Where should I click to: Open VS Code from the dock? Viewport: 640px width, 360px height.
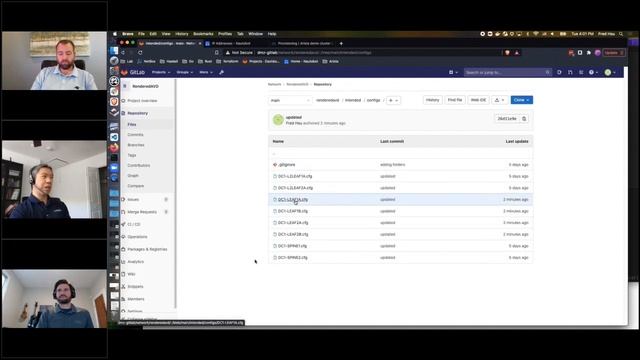(x=114, y=137)
